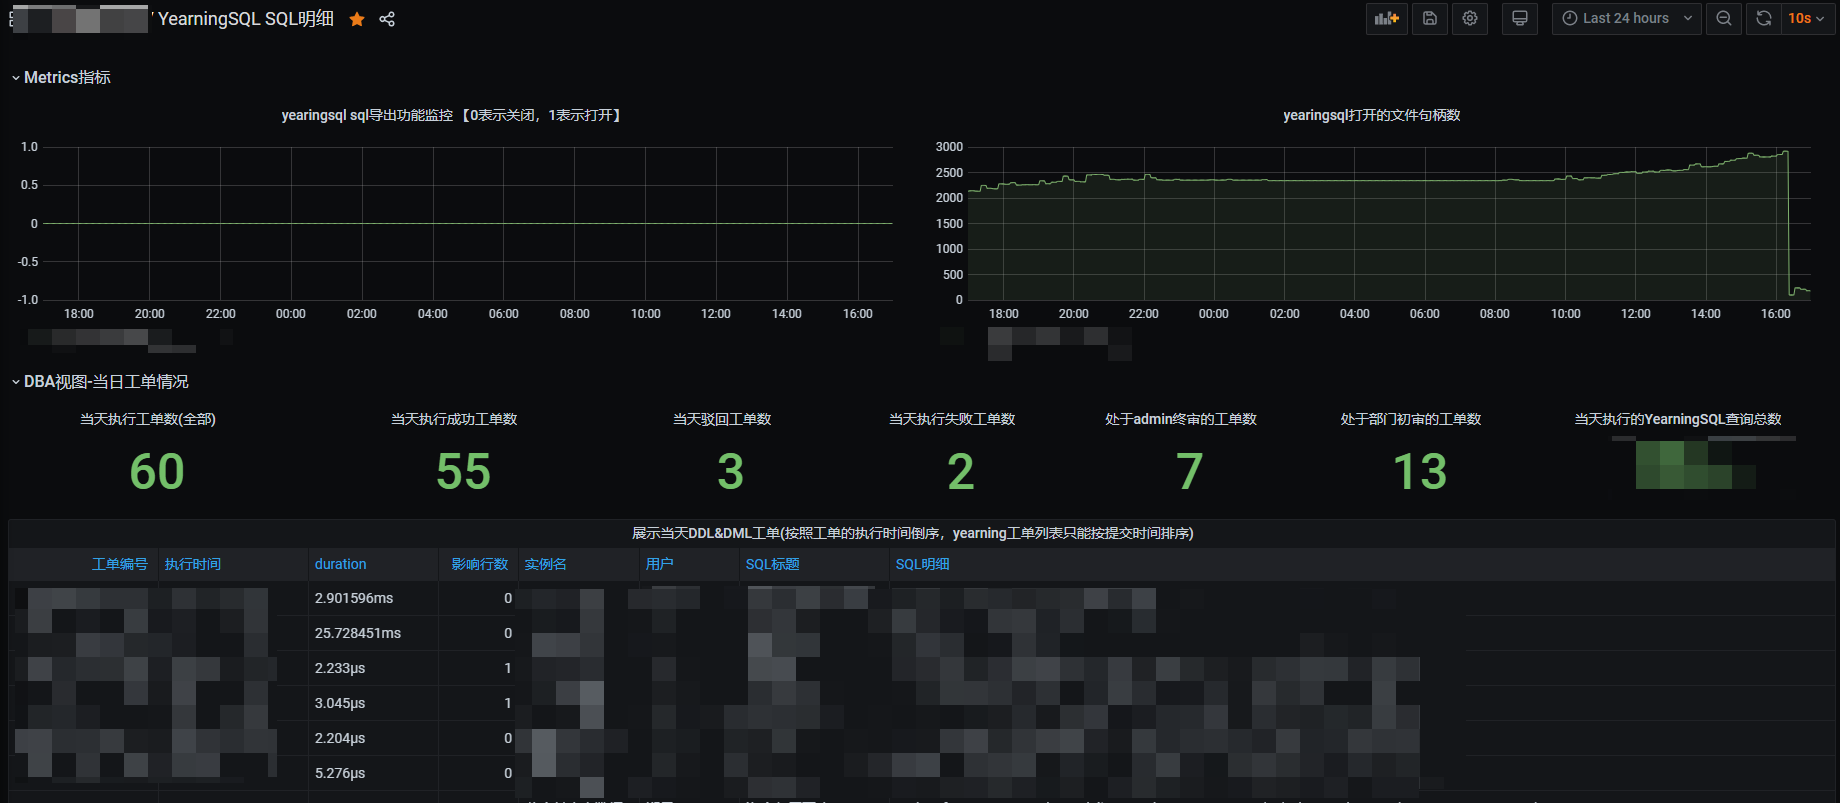The height and width of the screenshot is (803, 1840).
Task: Sort table by duration column
Action: pos(341,564)
